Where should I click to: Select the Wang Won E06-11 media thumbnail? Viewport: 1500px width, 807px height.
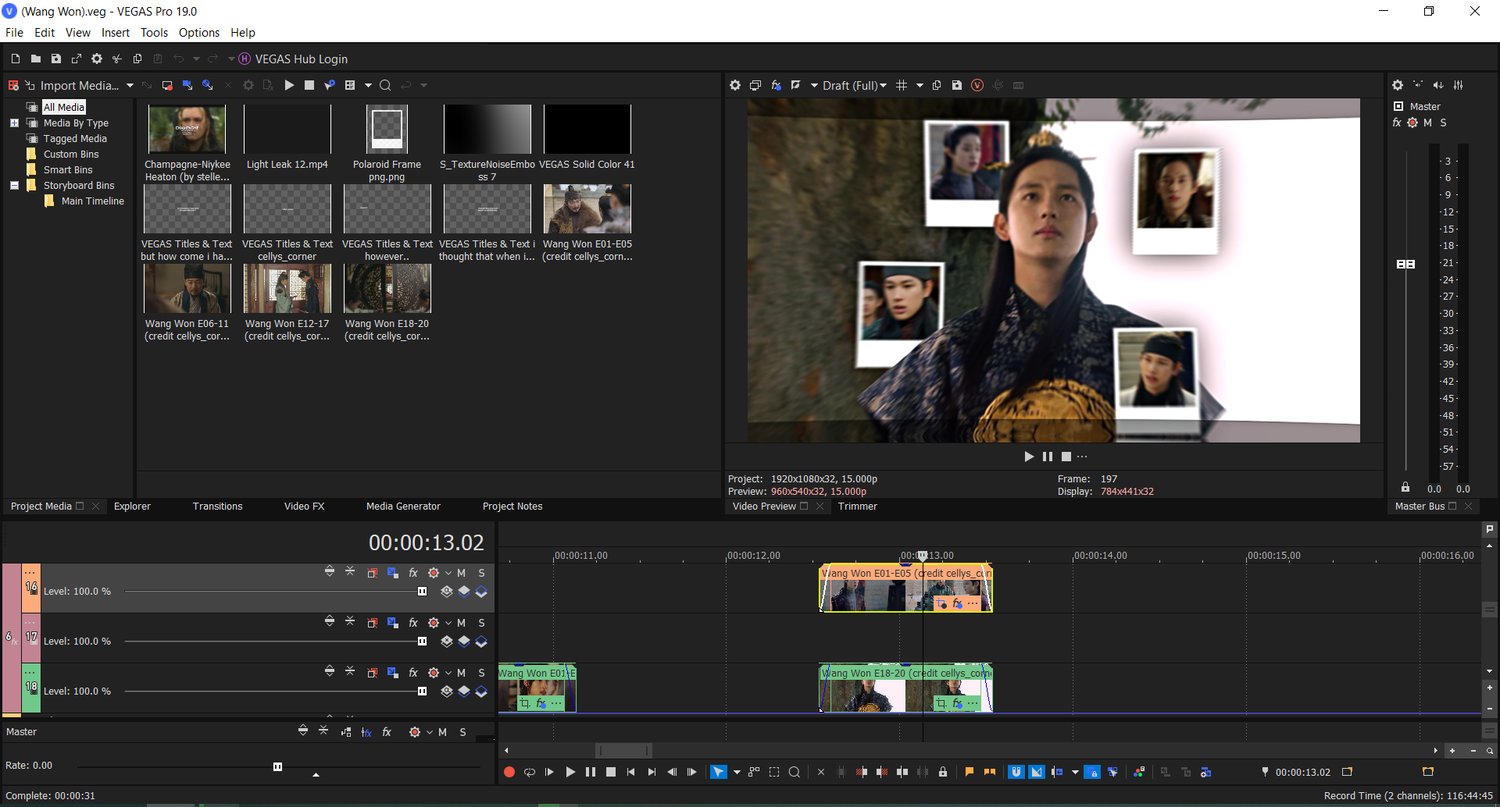tap(187, 289)
